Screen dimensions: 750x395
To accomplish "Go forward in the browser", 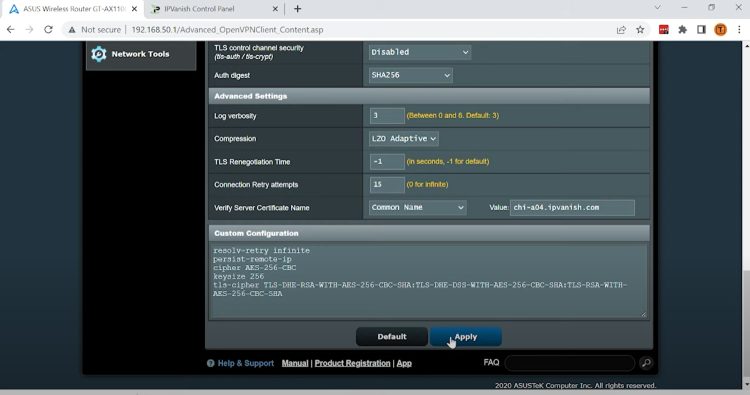I will 29,30.
